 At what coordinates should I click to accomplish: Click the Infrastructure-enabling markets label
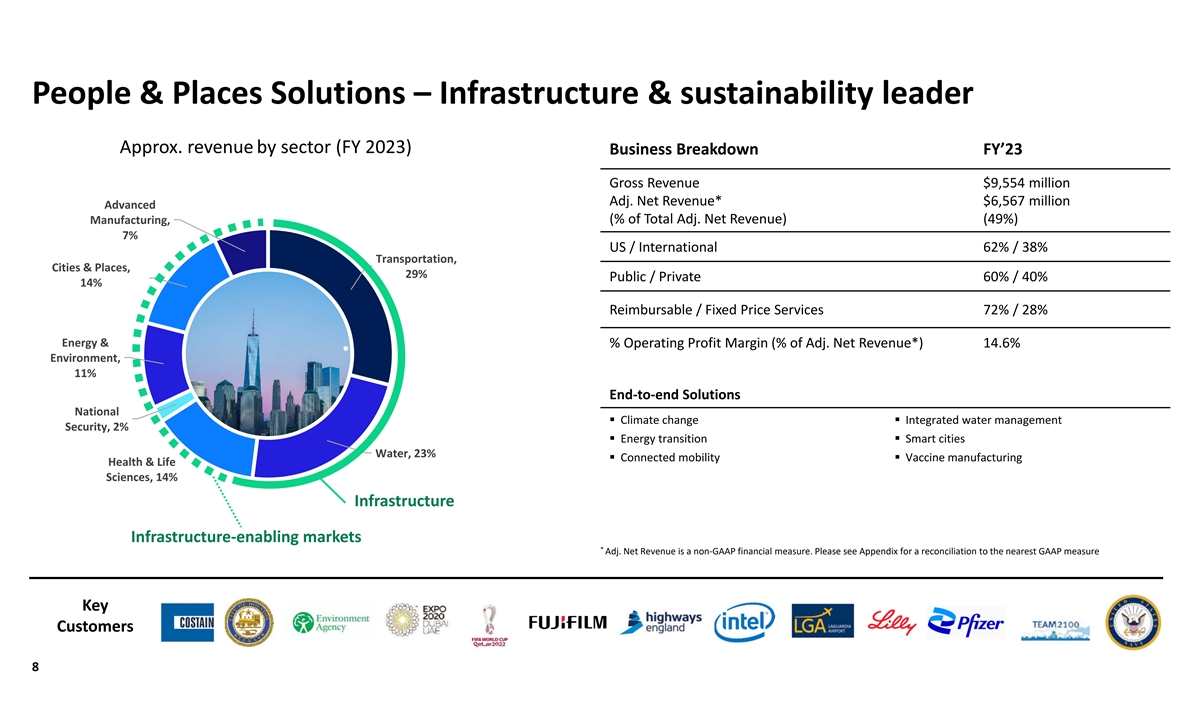pos(246,537)
